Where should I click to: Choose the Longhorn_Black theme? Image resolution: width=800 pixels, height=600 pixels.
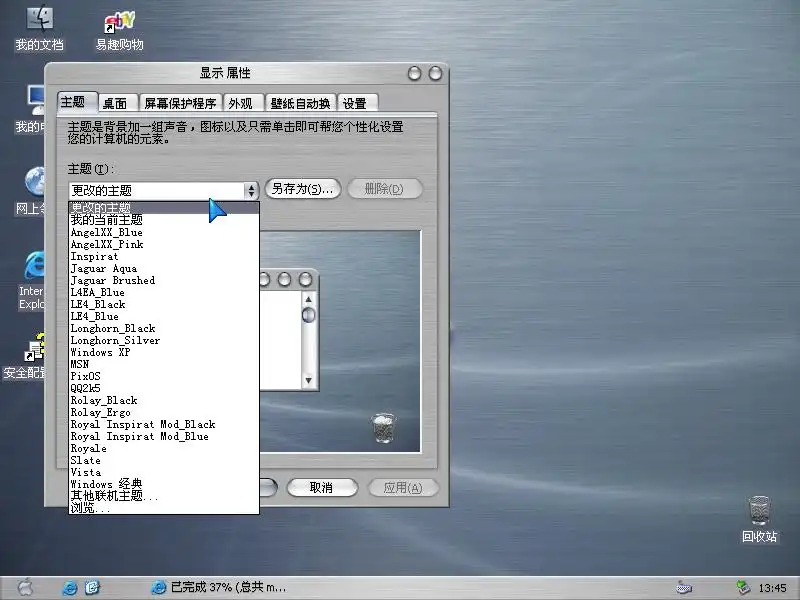164,328
